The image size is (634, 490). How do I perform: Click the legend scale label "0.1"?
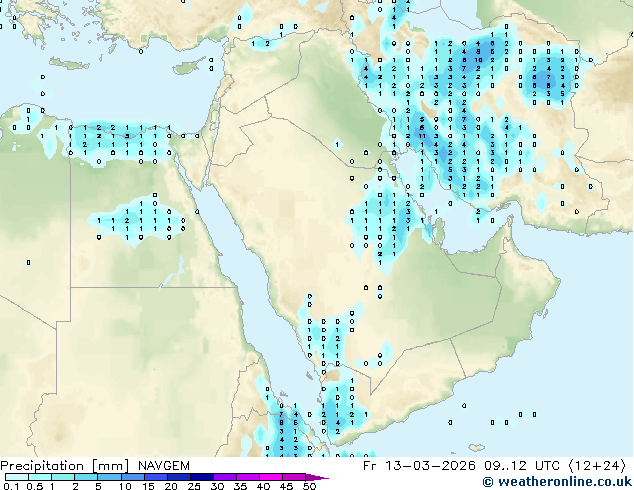coord(11,486)
